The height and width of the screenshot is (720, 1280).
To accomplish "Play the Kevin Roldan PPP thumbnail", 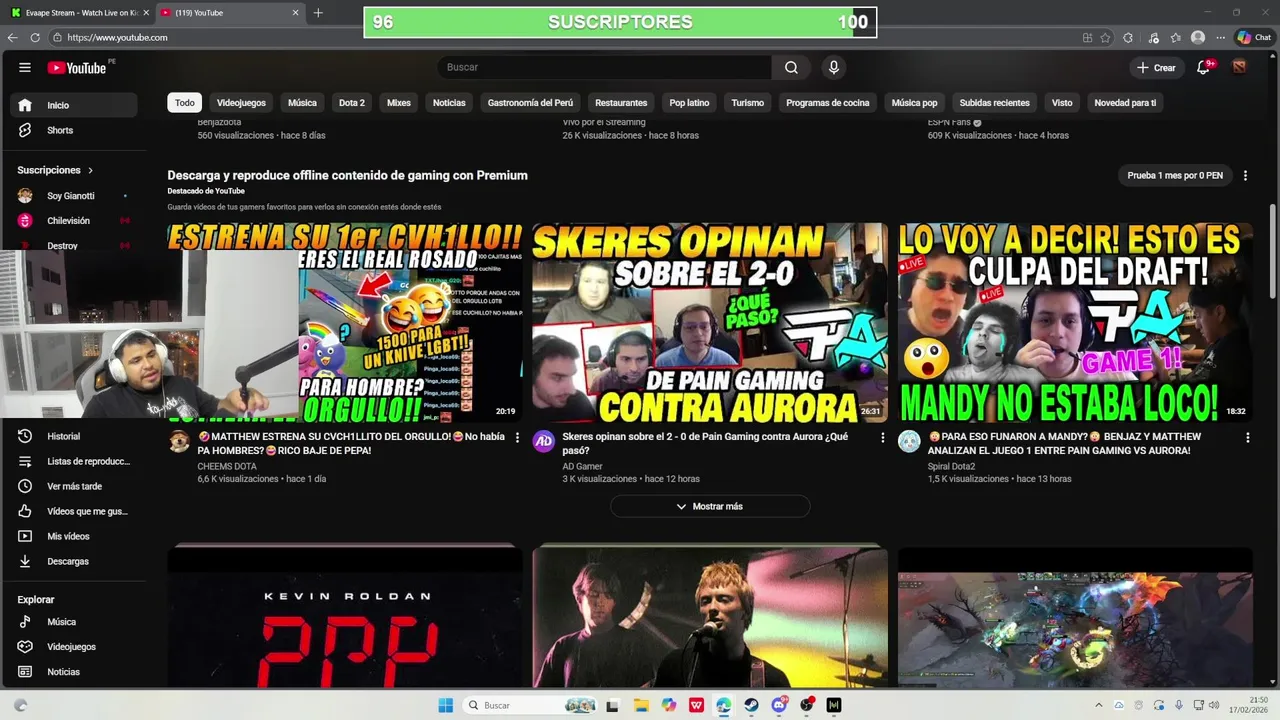I will tap(345, 615).
